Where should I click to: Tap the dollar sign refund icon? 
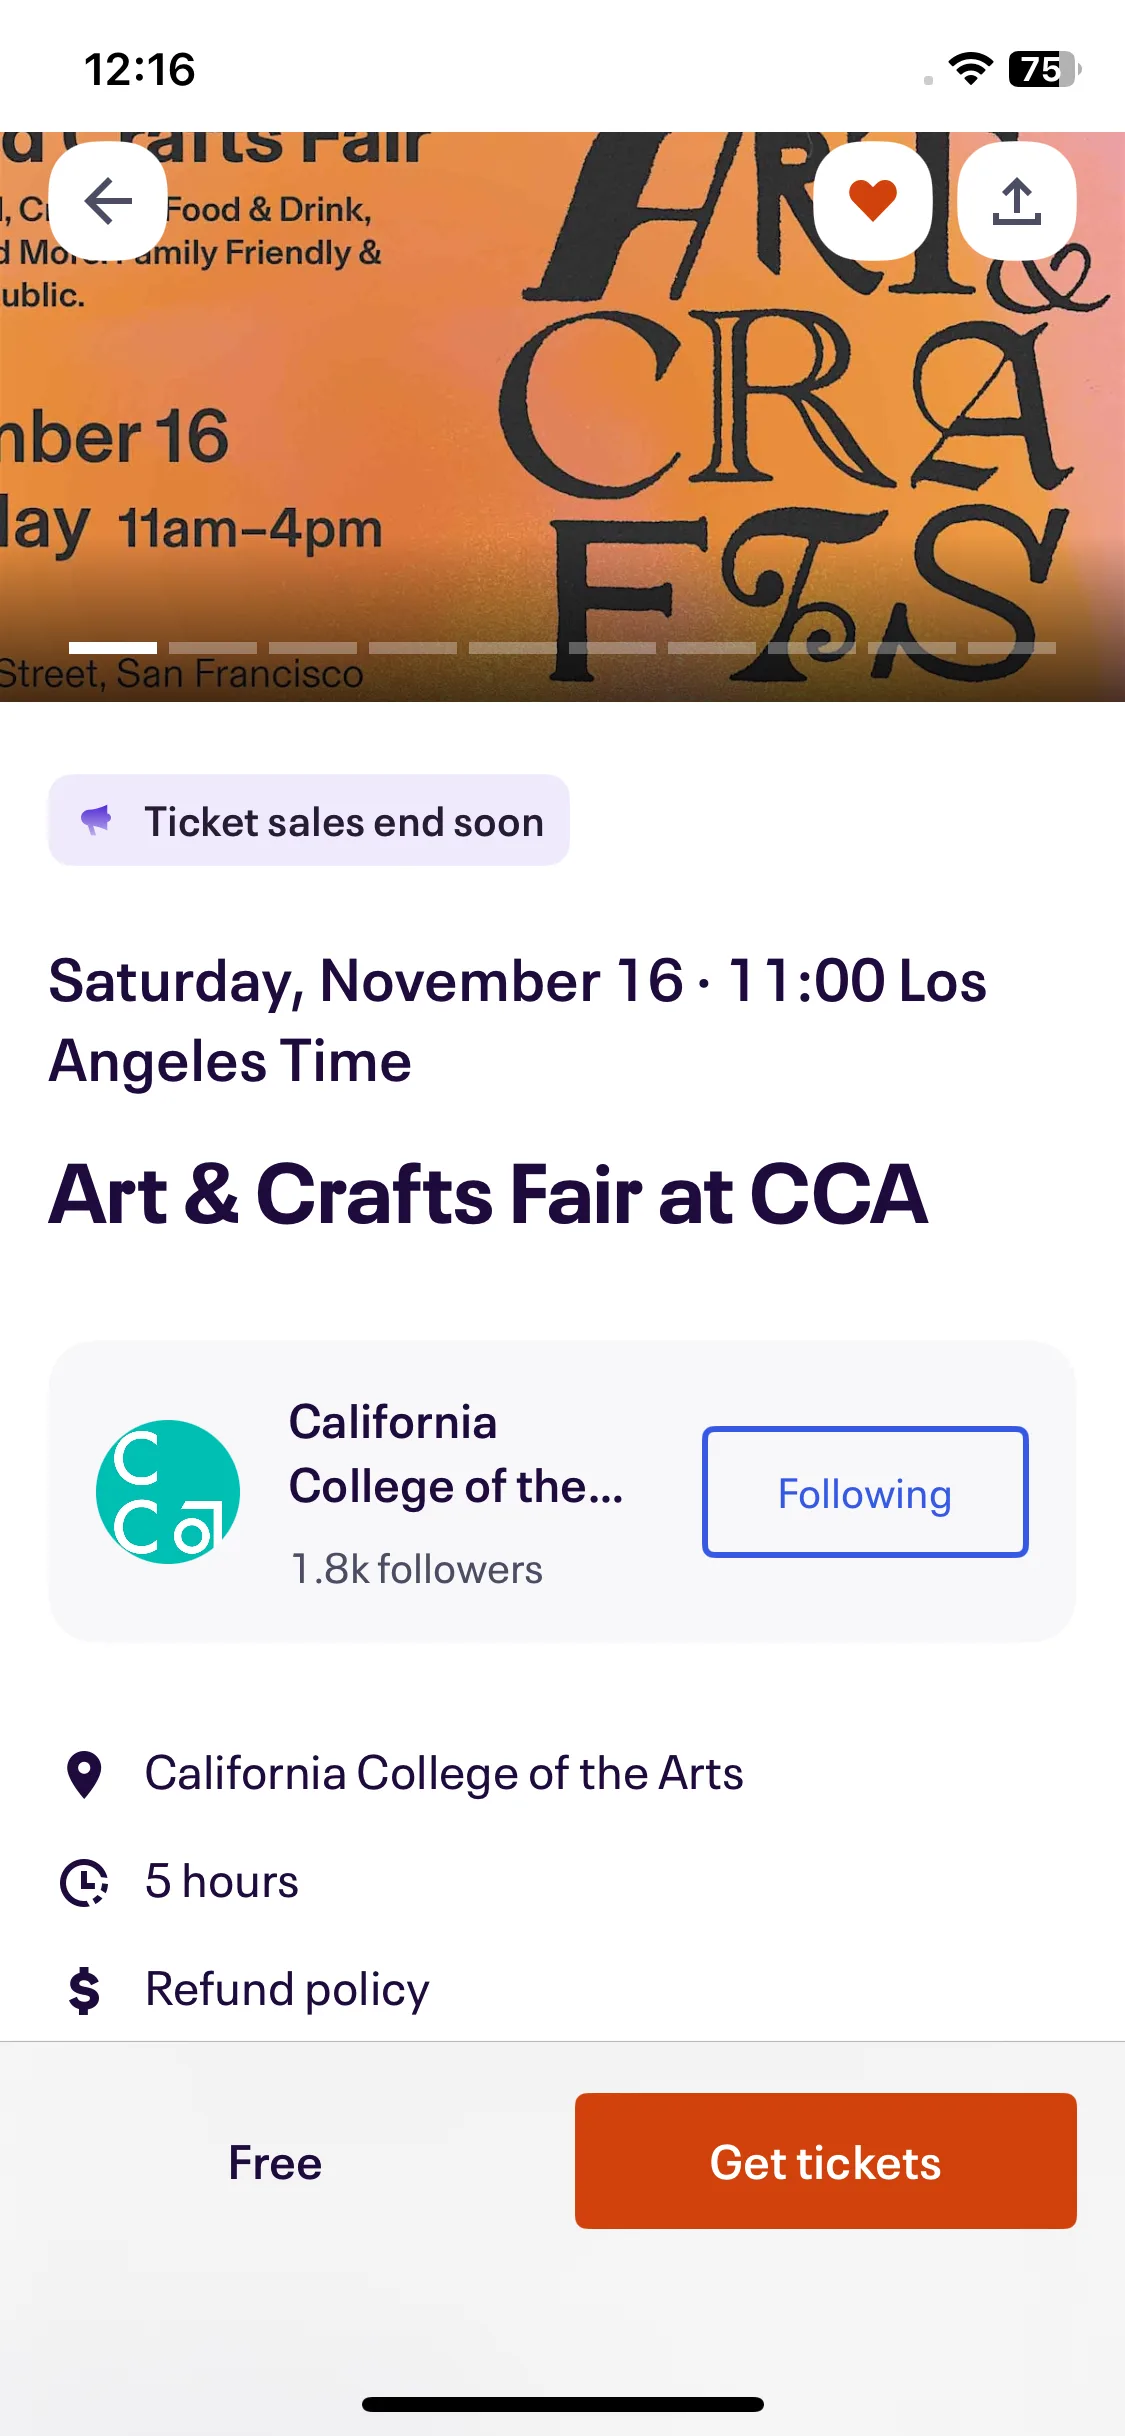coord(84,1990)
